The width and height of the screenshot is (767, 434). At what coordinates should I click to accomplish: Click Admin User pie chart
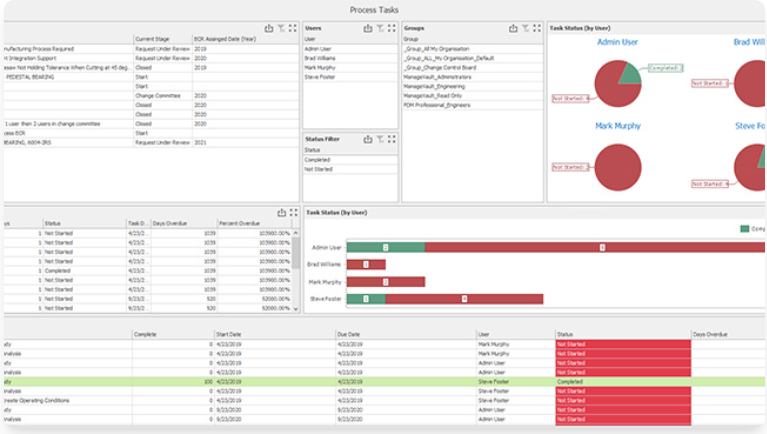[x=617, y=84]
